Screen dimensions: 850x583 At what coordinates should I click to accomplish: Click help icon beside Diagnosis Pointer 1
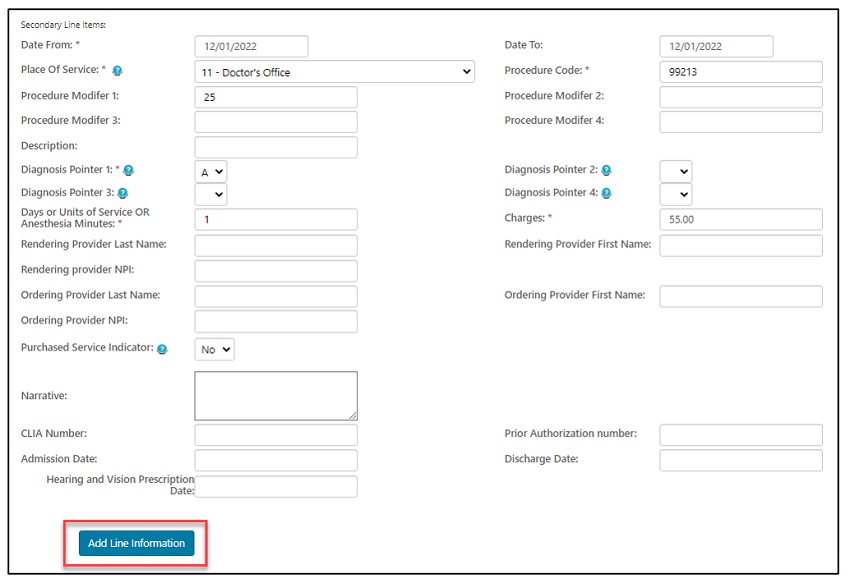coord(128,171)
